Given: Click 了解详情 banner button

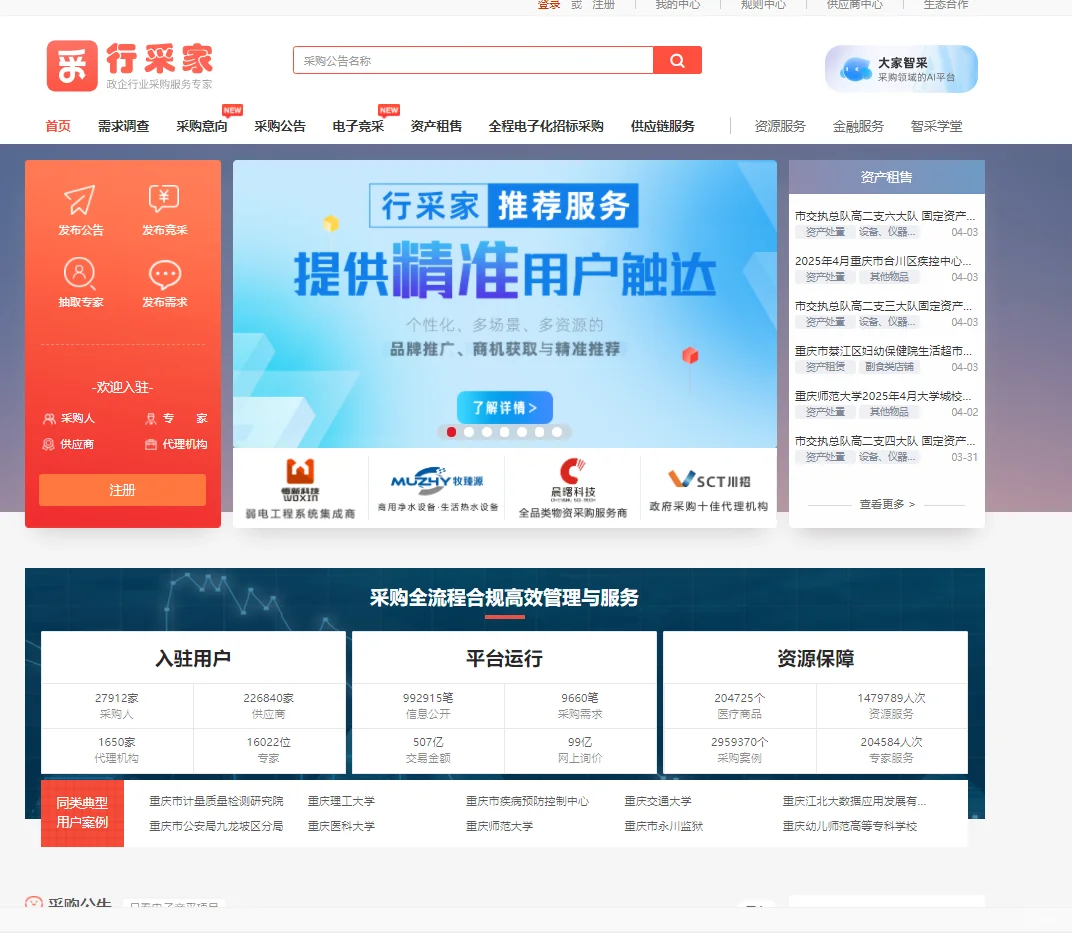Looking at the screenshot, I should [x=505, y=407].
